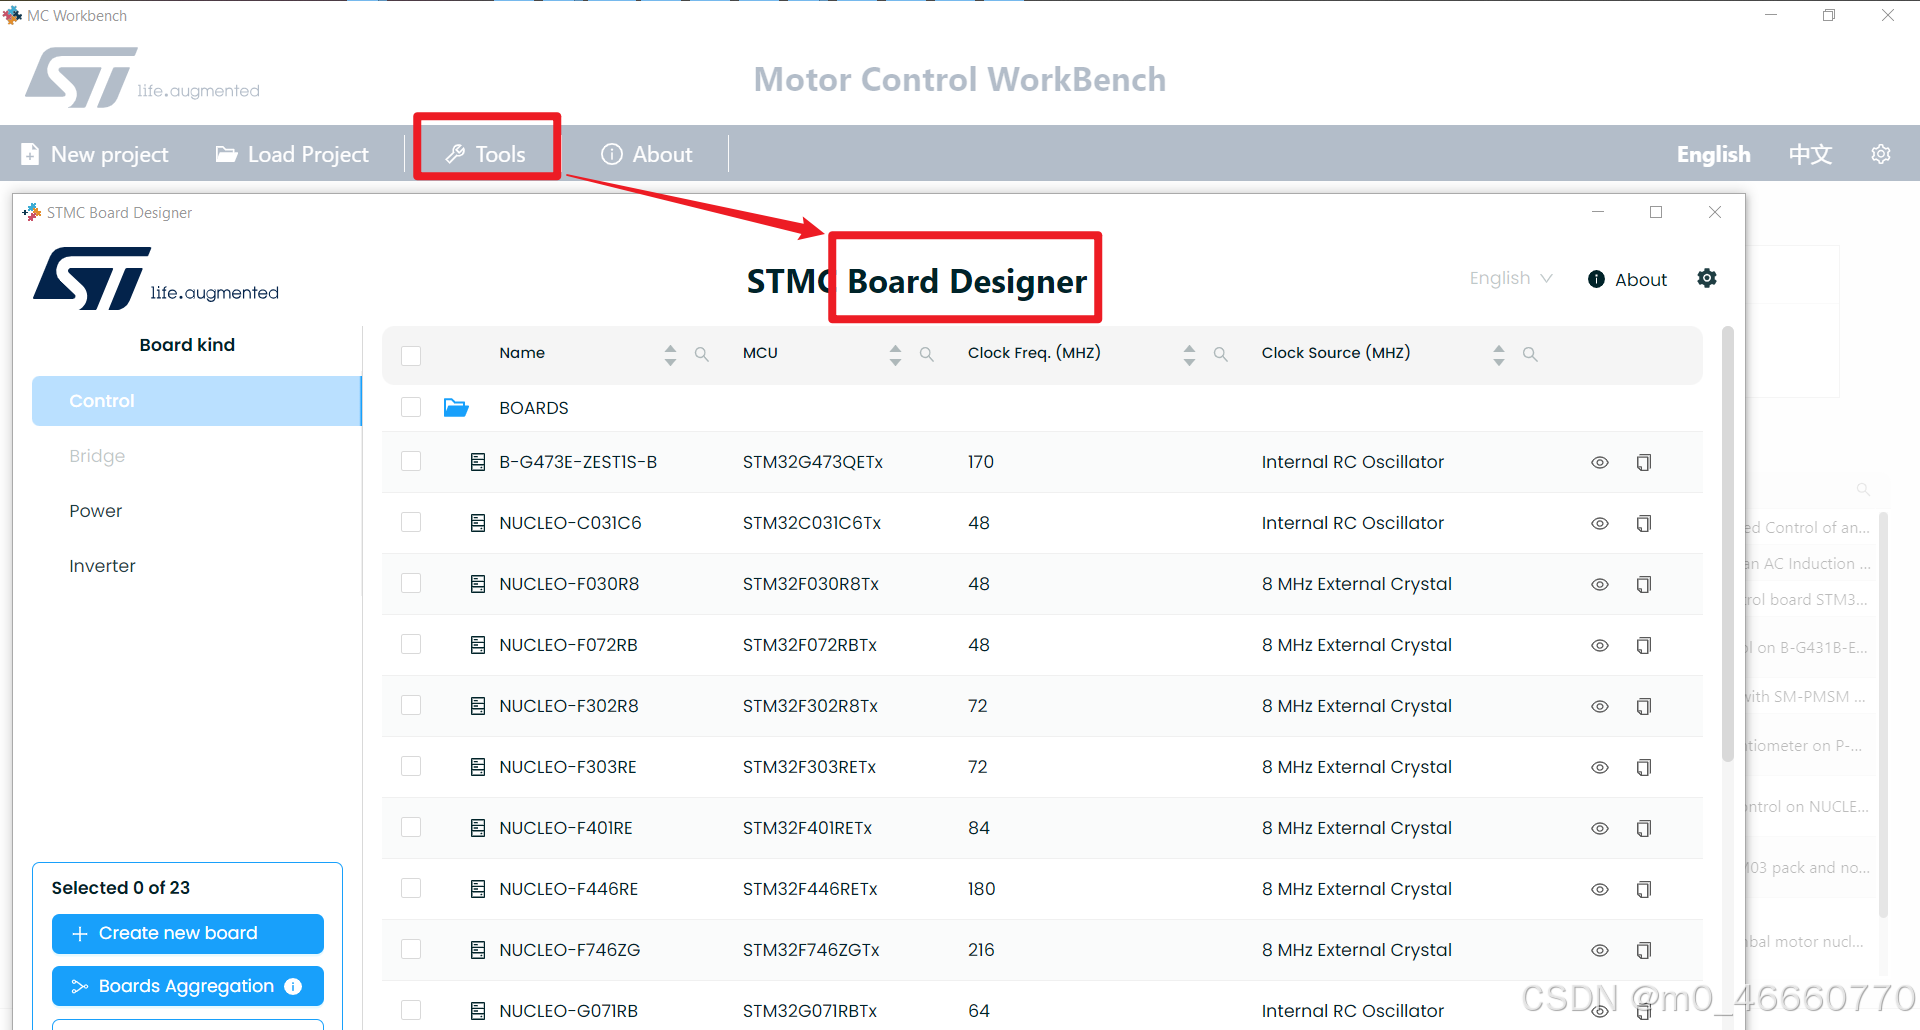Open MC Workbench settings gear icon
This screenshot has height=1030, width=1920.
[1881, 154]
